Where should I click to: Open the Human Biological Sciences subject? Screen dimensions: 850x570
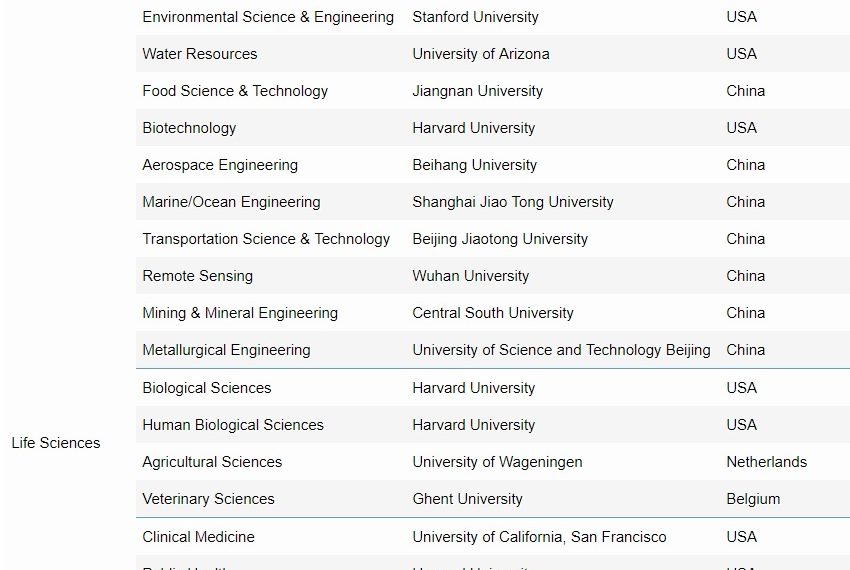pos(233,425)
